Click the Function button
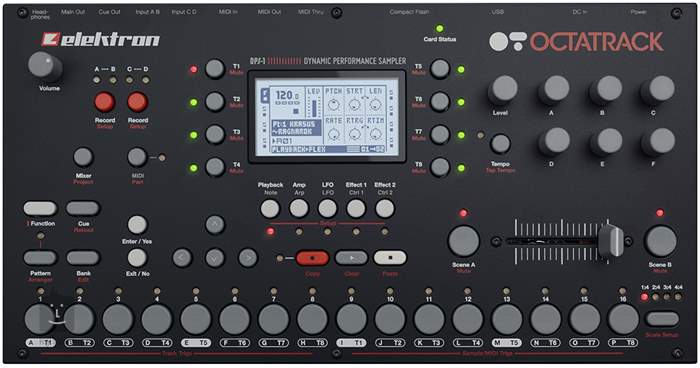Image resolution: width=700 pixels, height=368 pixels. [x=40, y=208]
